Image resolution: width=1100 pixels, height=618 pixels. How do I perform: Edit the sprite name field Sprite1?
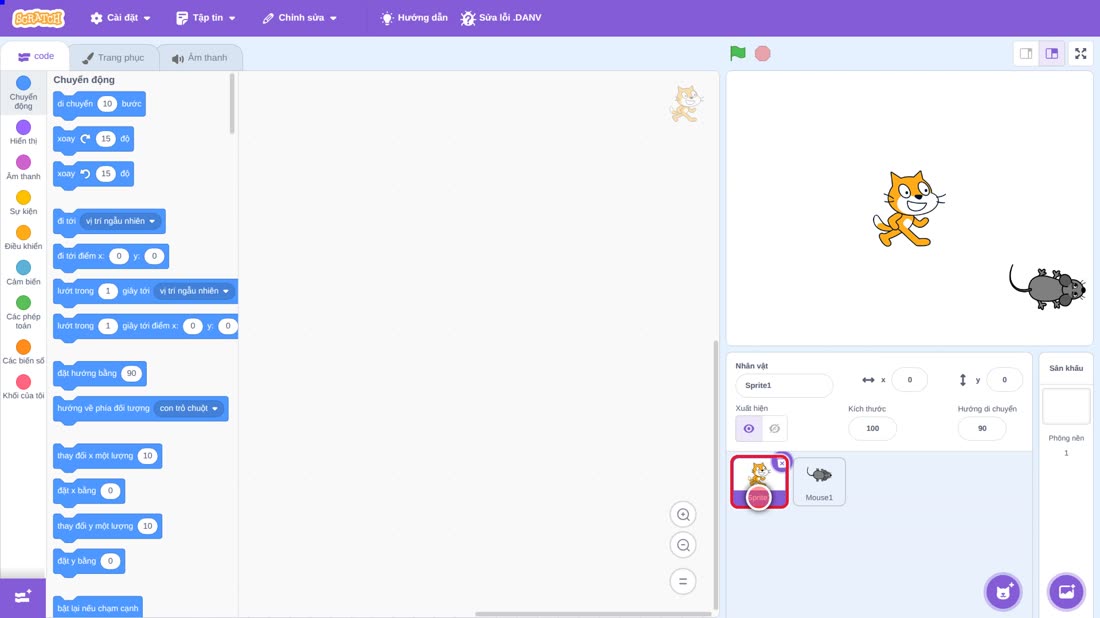(x=784, y=385)
